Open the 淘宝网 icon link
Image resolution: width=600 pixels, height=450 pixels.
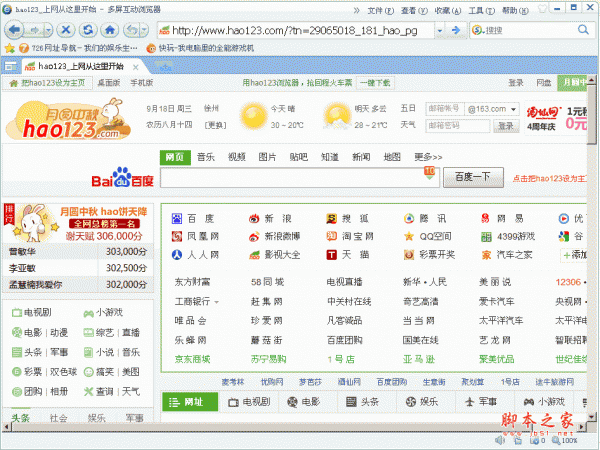(331, 236)
